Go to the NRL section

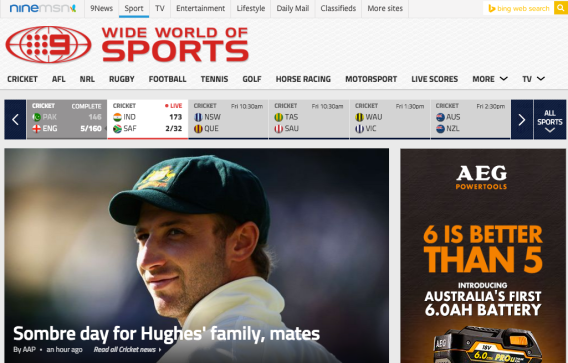tap(87, 79)
